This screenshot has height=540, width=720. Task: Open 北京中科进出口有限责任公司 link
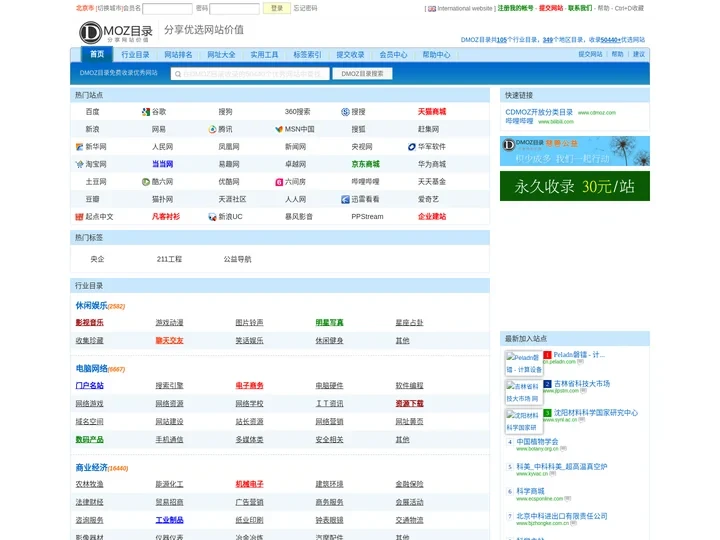click(562, 516)
